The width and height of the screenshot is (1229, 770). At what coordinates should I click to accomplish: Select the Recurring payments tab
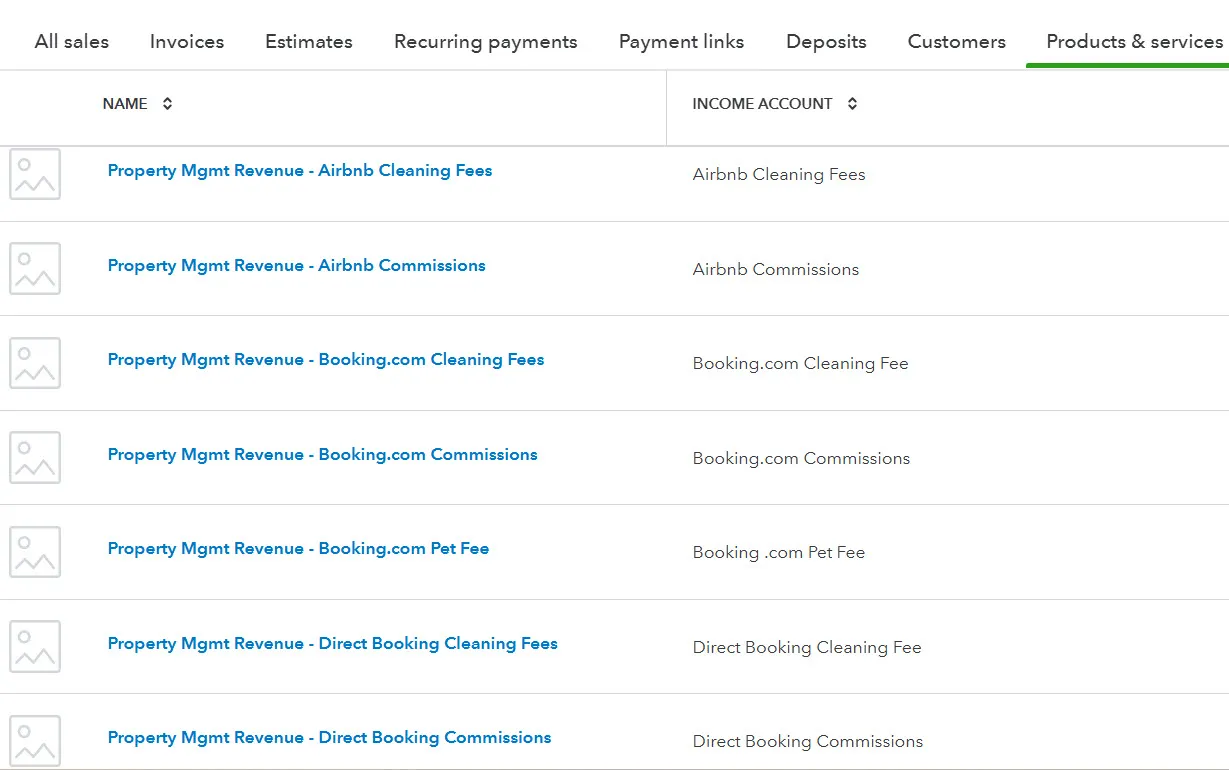click(x=486, y=42)
